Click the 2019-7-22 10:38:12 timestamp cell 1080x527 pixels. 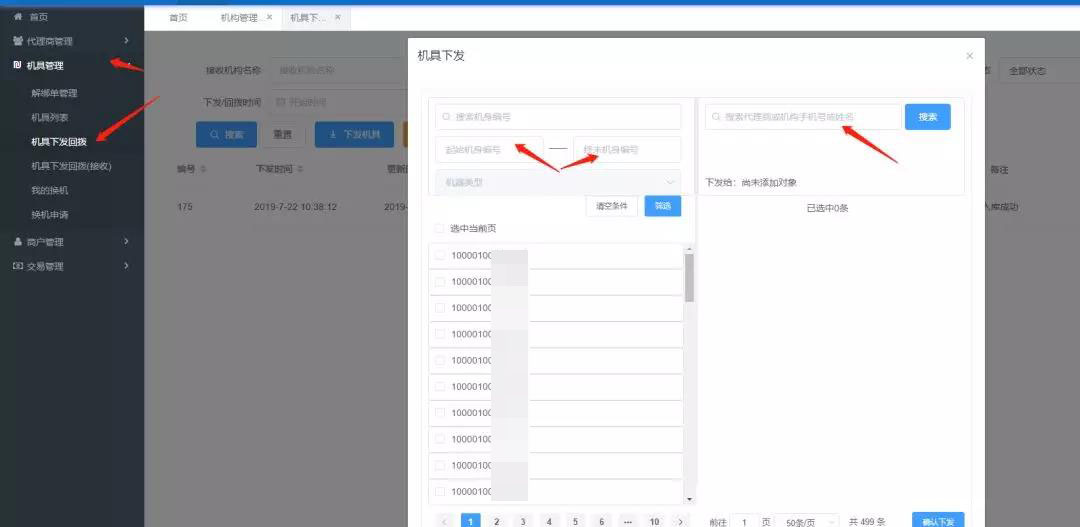point(295,207)
